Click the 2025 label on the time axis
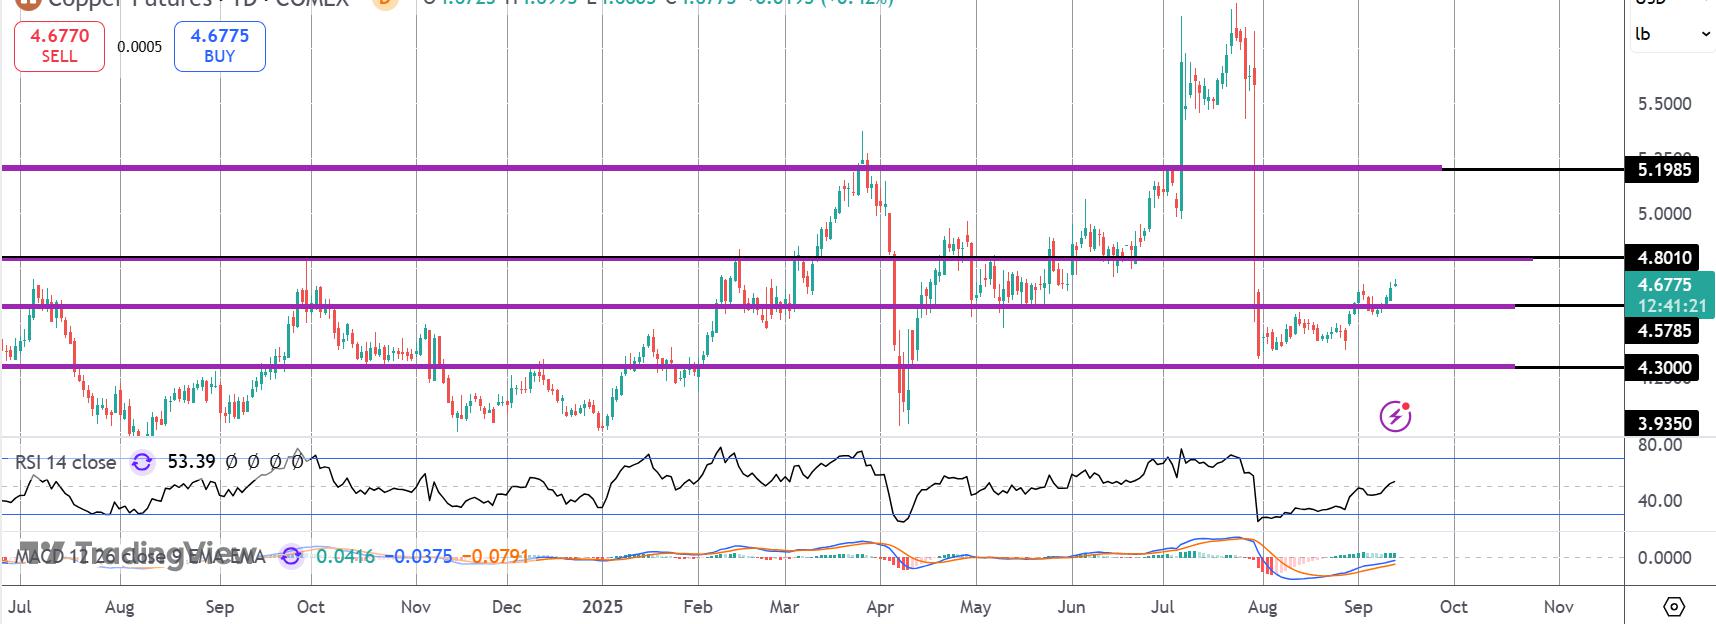 pos(603,607)
